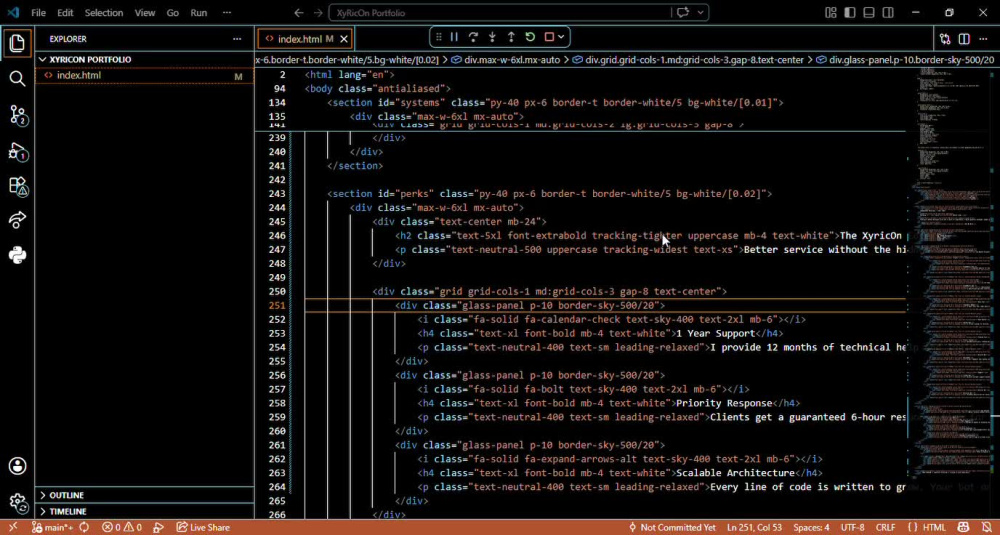
Task: Open the Run menu
Action: coord(199,13)
